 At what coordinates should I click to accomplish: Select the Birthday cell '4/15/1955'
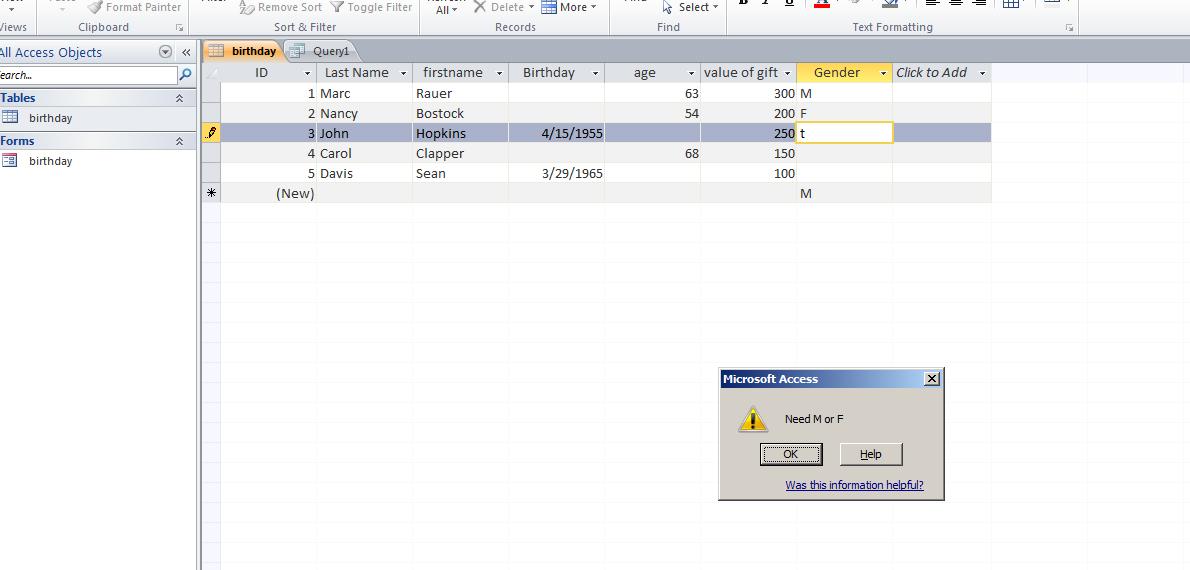(556, 133)
